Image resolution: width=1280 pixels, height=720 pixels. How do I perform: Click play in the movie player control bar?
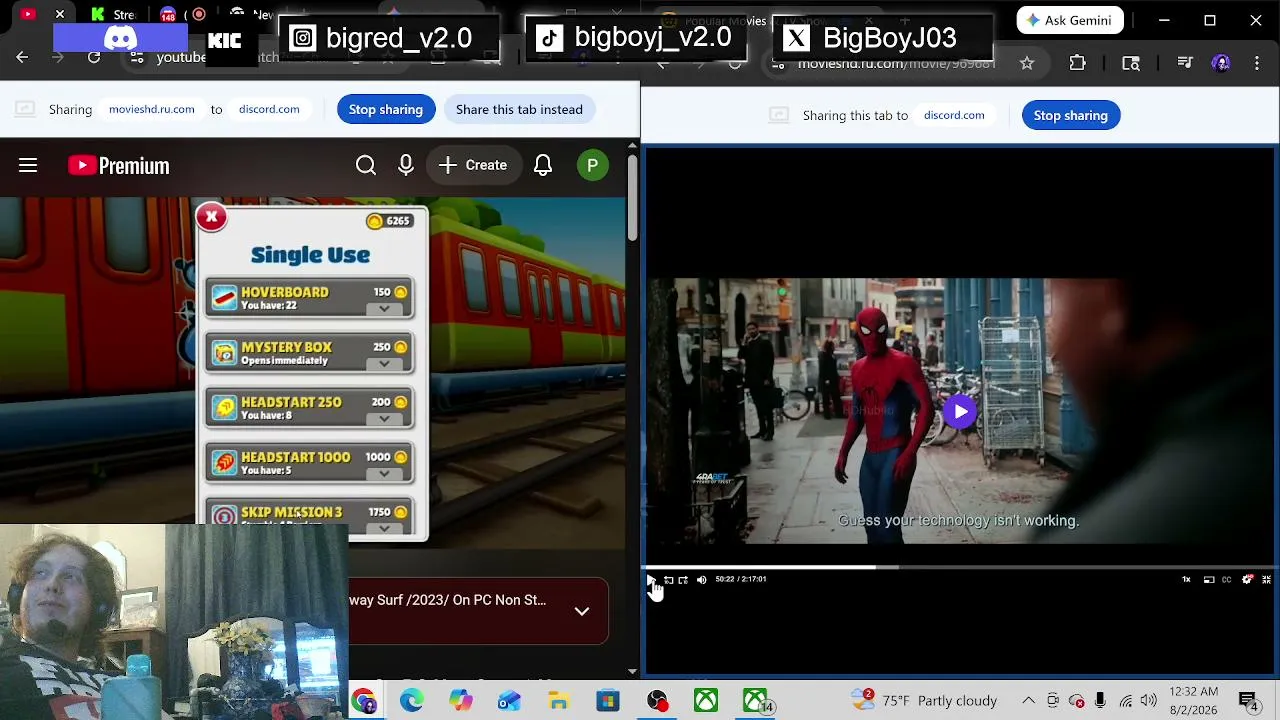click(x=651, y=579)
